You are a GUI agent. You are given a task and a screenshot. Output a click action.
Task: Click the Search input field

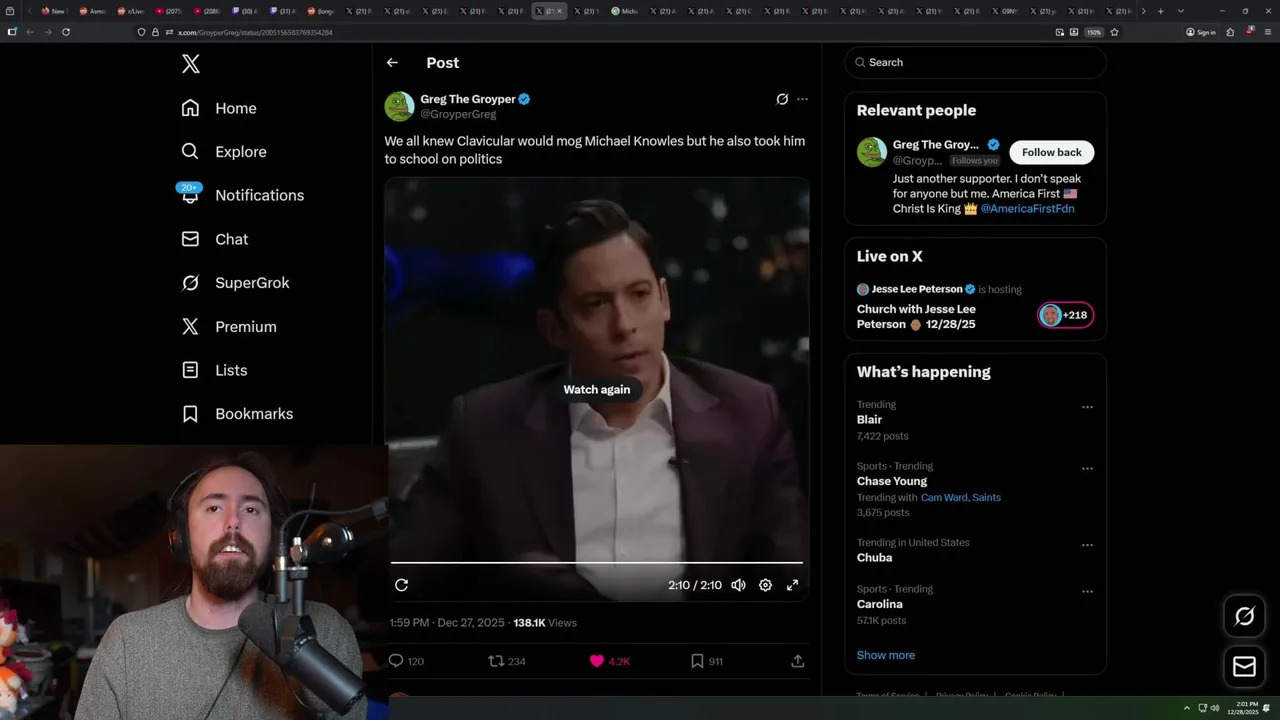pos(976,62)
